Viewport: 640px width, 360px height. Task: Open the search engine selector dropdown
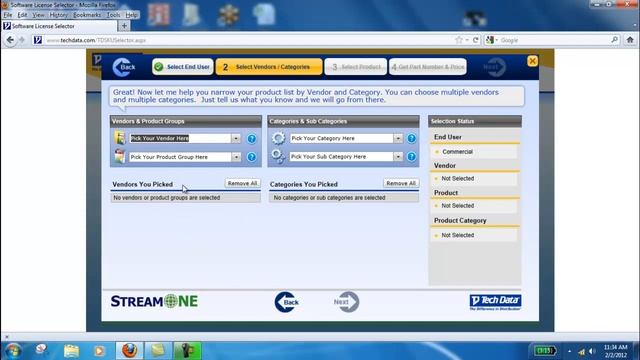[492, 40]
